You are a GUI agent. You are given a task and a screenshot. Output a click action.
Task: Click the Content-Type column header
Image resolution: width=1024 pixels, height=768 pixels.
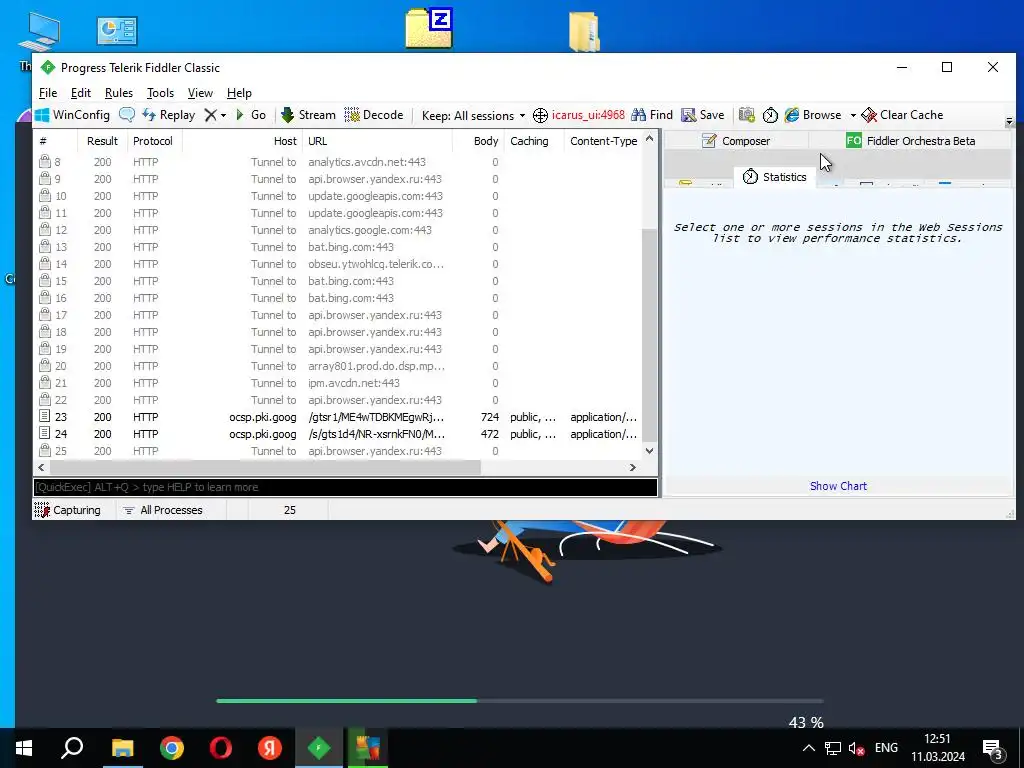point(603,141)
